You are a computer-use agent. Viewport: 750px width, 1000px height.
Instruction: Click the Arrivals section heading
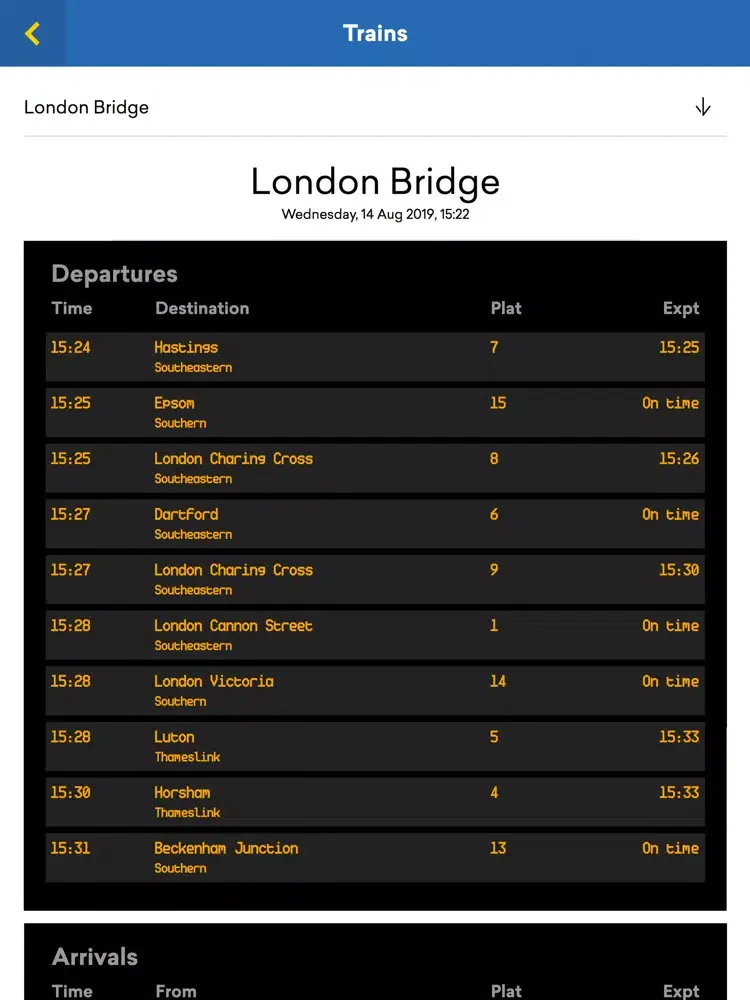click(95, 957)
